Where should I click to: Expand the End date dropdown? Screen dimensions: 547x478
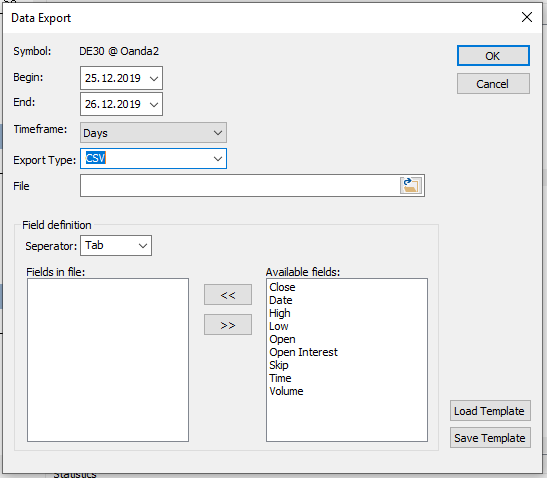tap(154, 104)
